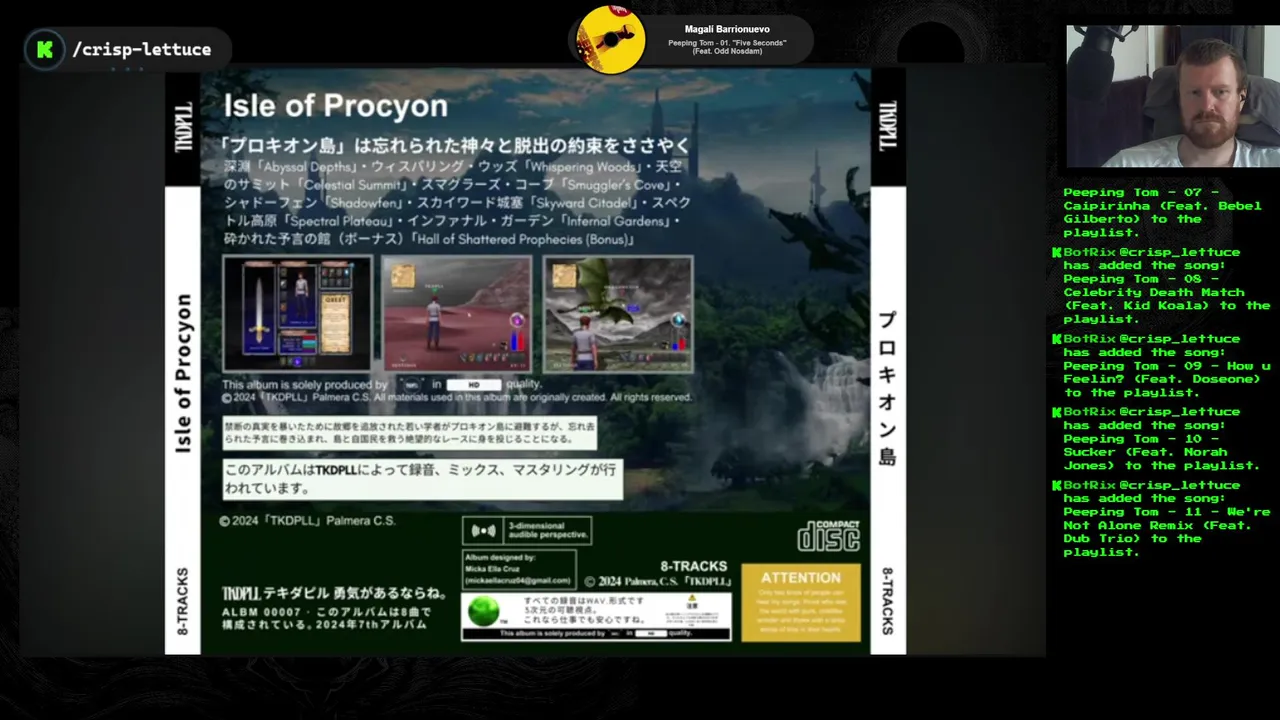Screen dimensions: 1280x720
Task: Click the /crisp-lettuce channel name
Action: (x=141, y=49)
